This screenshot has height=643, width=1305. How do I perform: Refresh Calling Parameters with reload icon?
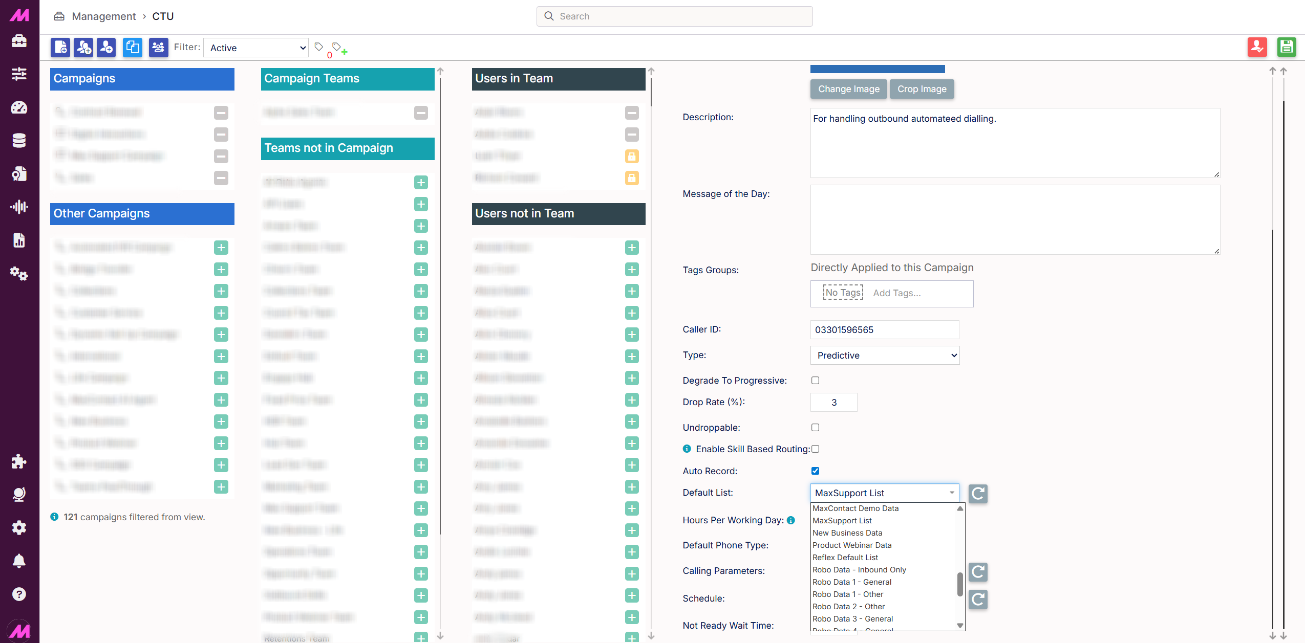pos(978,571)
